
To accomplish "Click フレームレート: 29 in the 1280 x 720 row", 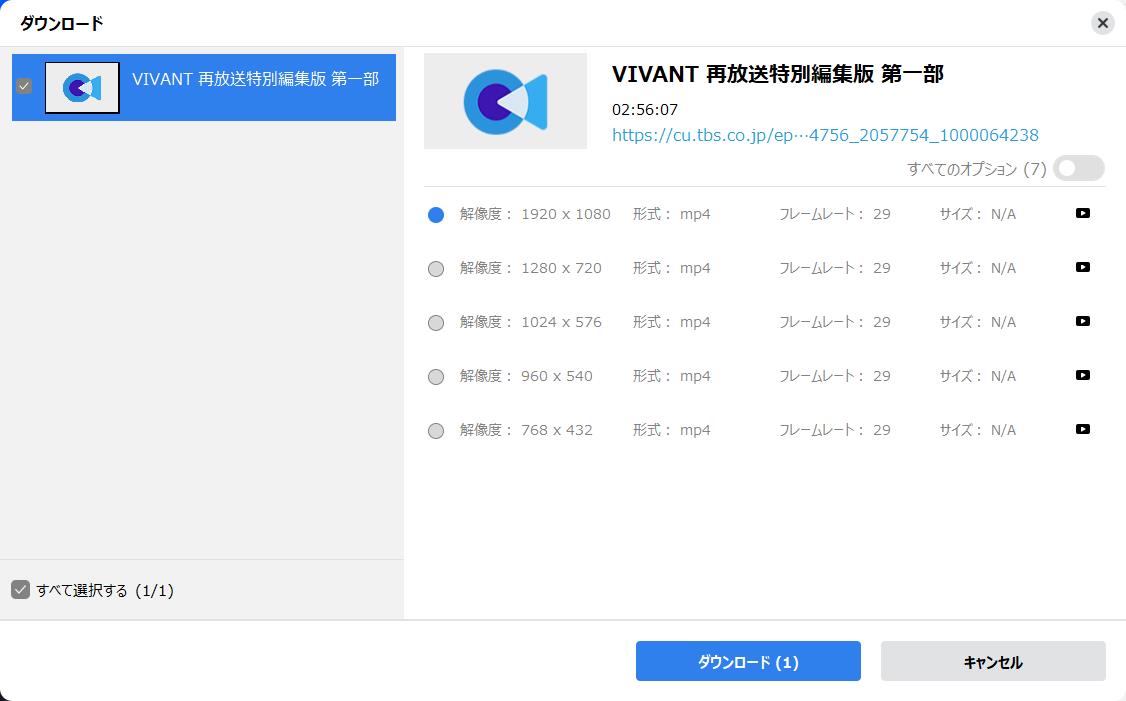I will tap(835, 268).
